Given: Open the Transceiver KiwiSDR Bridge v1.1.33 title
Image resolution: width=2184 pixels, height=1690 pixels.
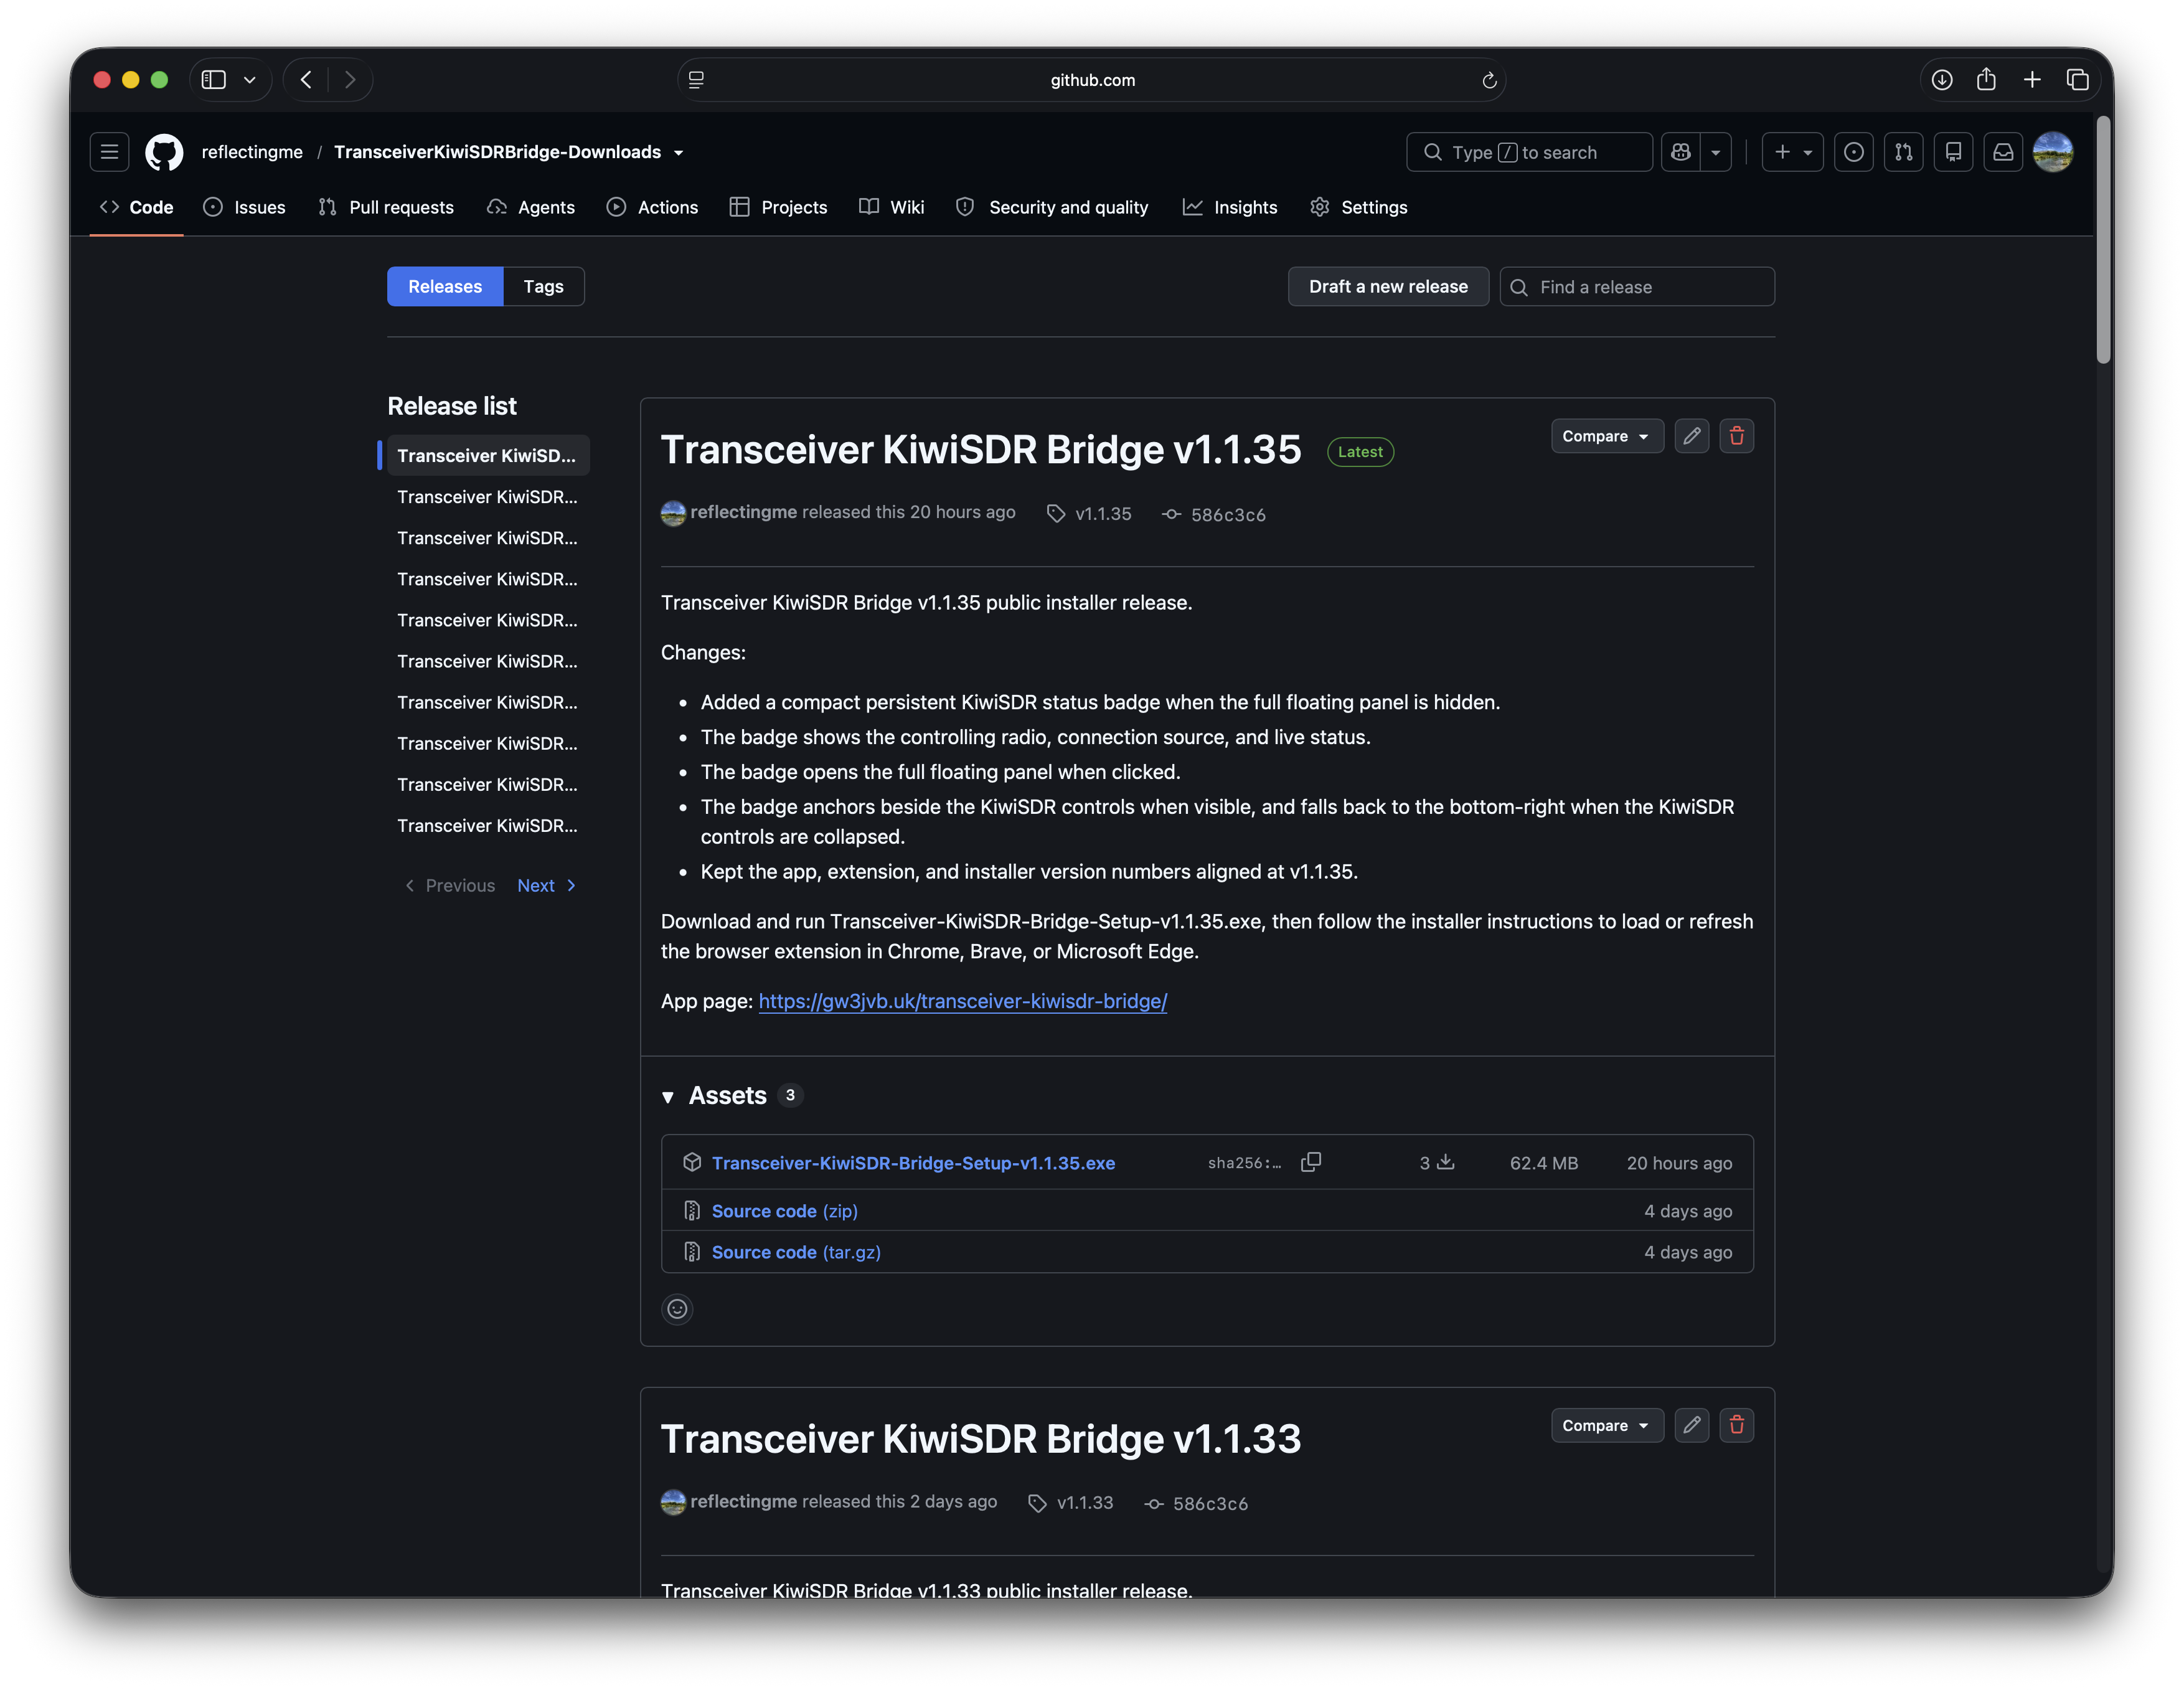Looking at the screenshot, I should [x=980, y=1439].
